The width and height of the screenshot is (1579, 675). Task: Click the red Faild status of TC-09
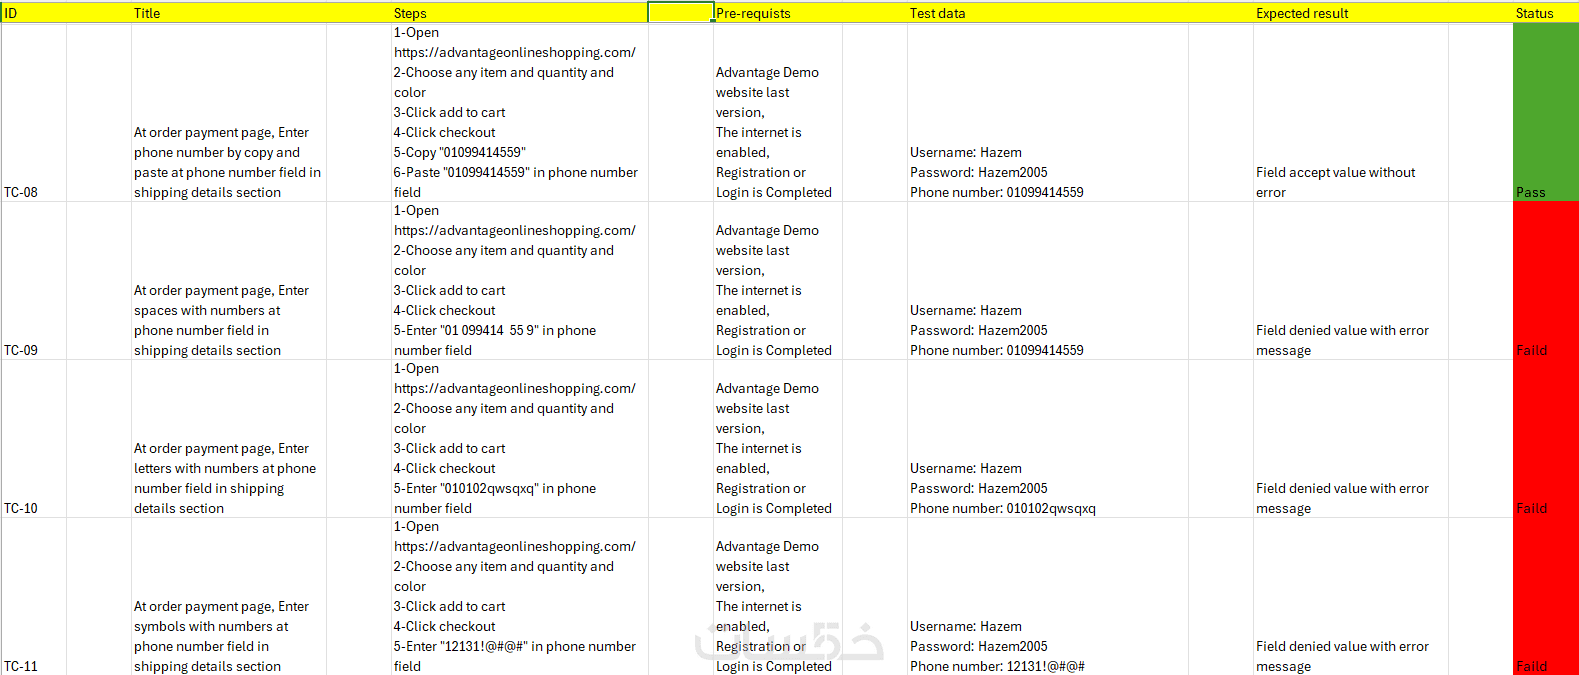(1546, 281)
